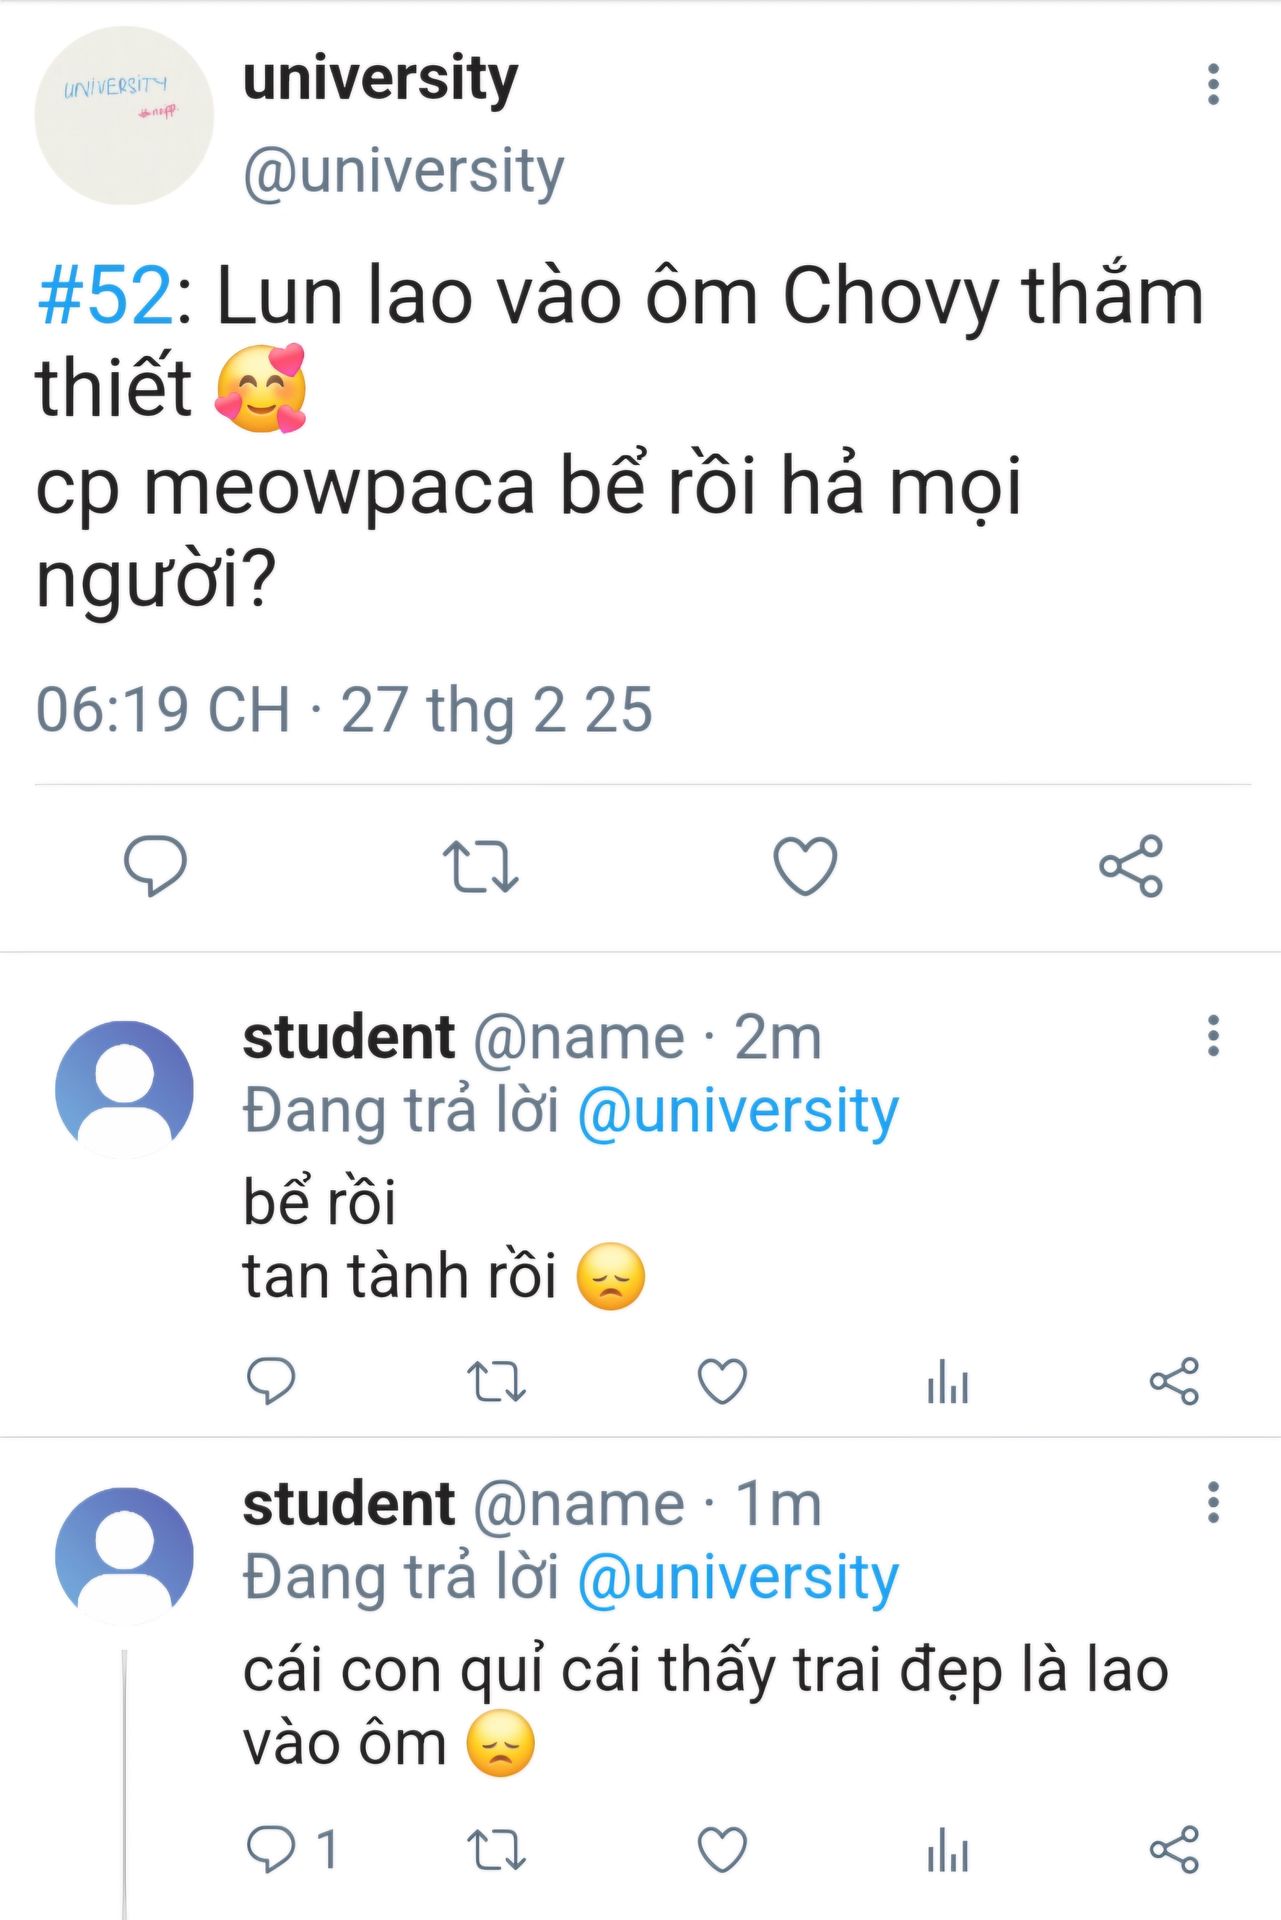The image size is (1281, 1920).
Task: Reply to the main #52 tweet
Action: [x=155, y=865]
